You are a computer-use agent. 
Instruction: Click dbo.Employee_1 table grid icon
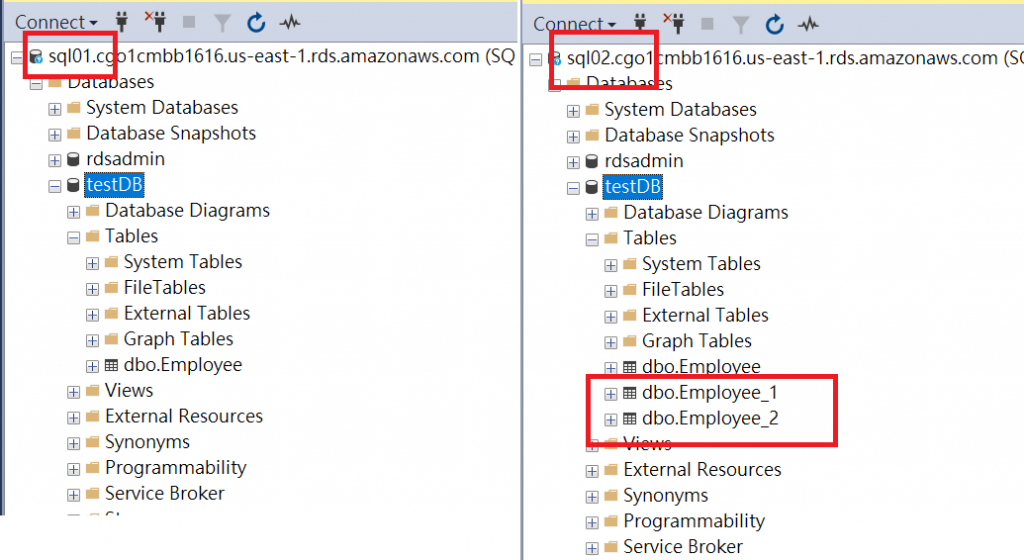click(630, 393)
